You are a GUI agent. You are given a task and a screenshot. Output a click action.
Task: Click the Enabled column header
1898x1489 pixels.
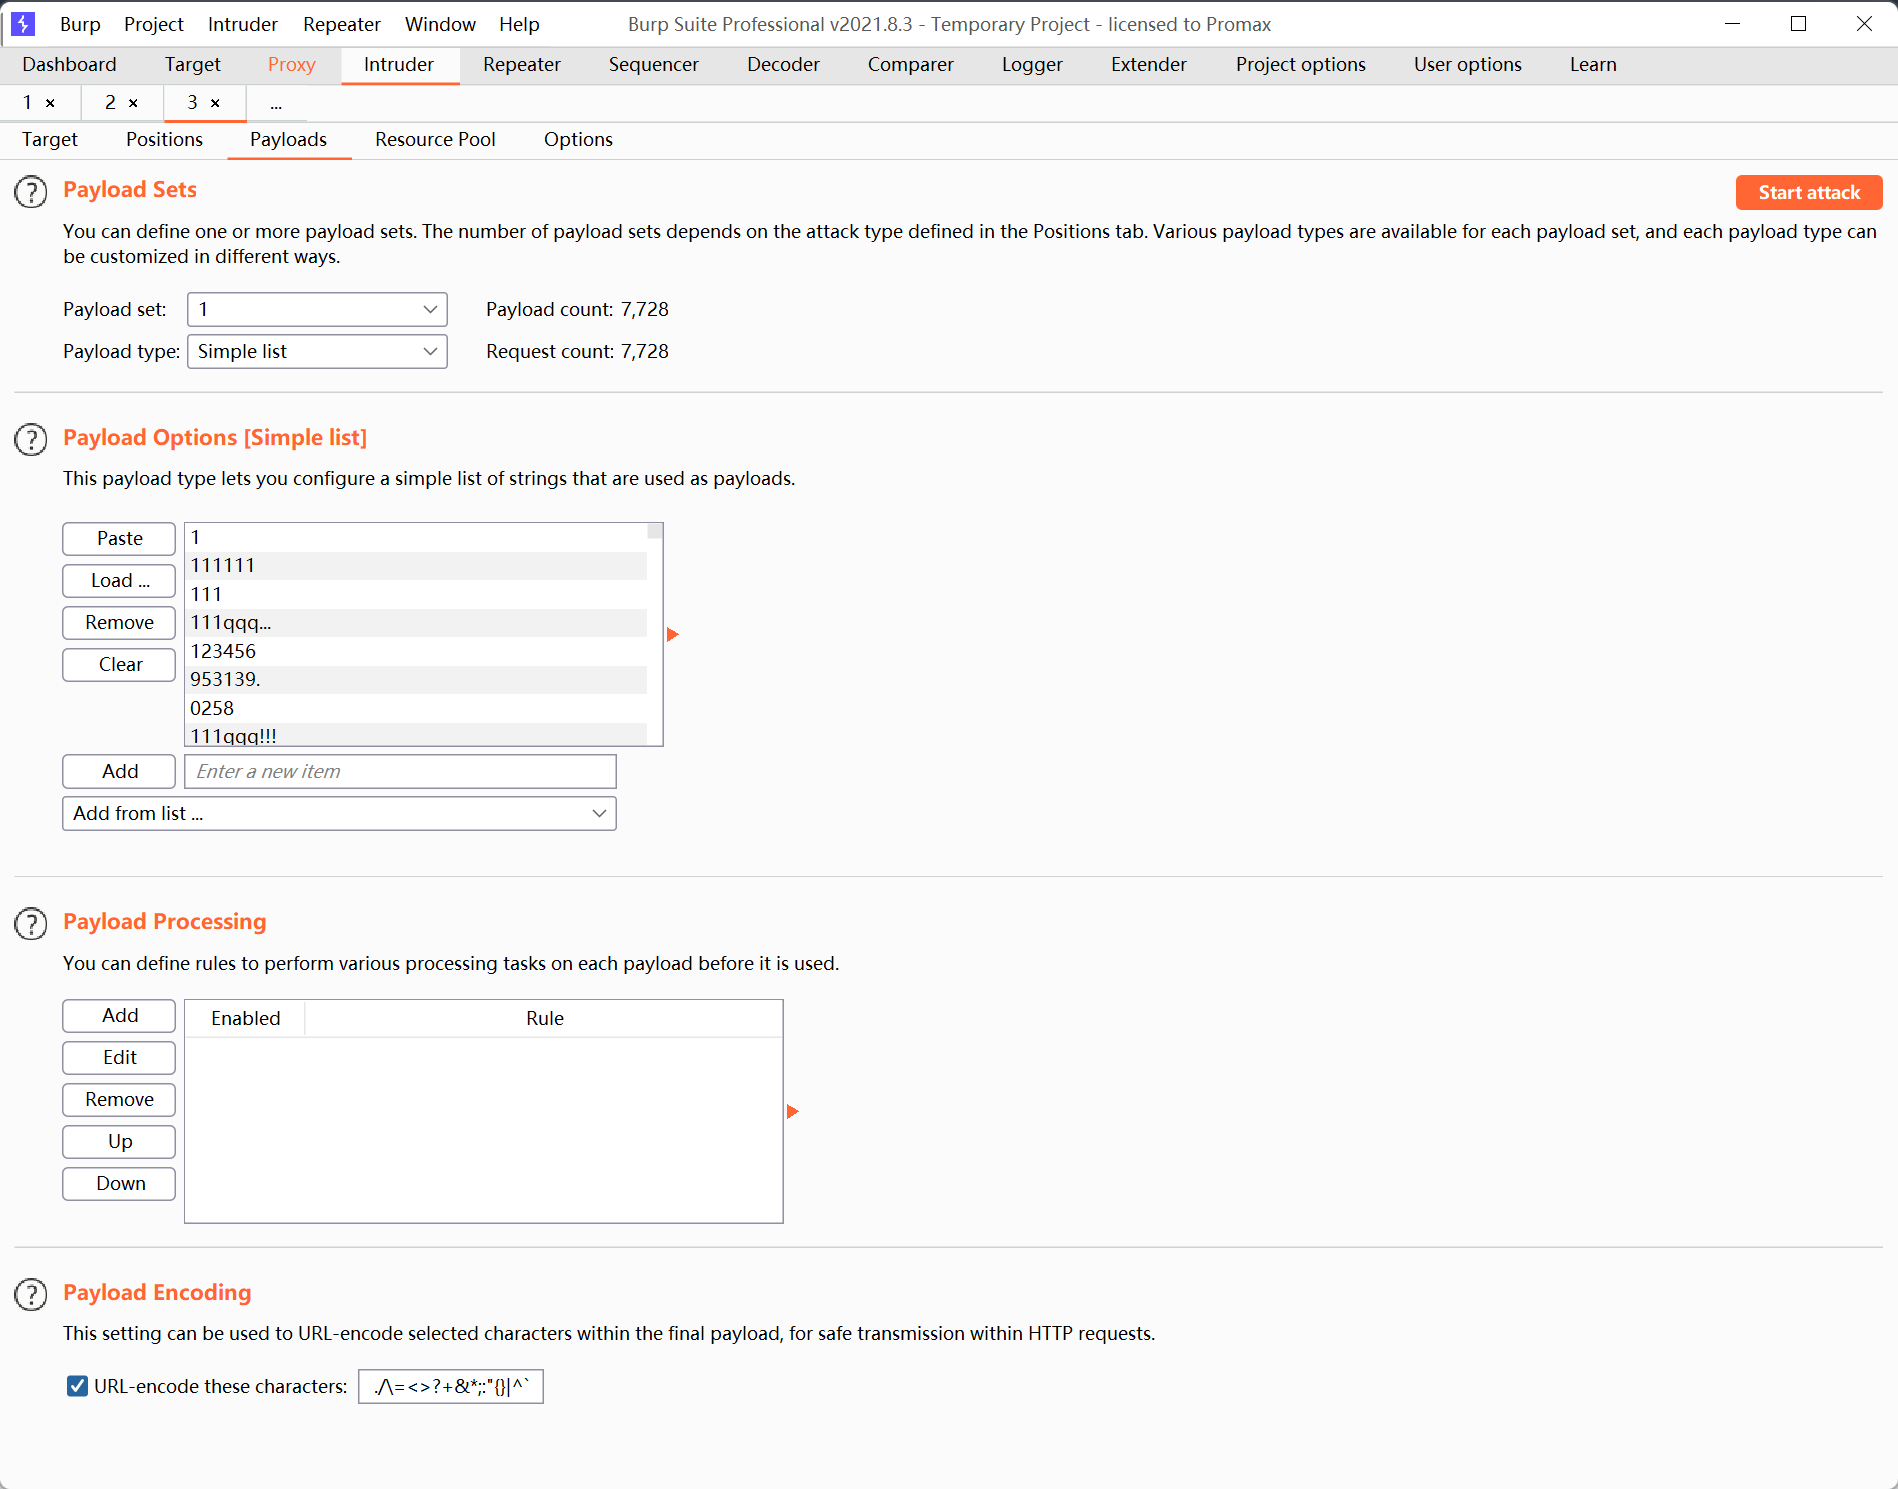245,1018
